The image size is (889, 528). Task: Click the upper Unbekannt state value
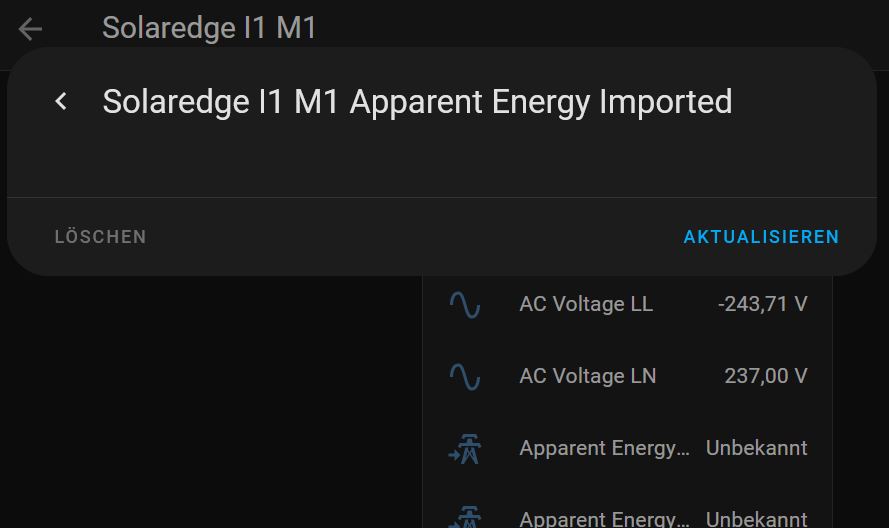pos(756,448)
